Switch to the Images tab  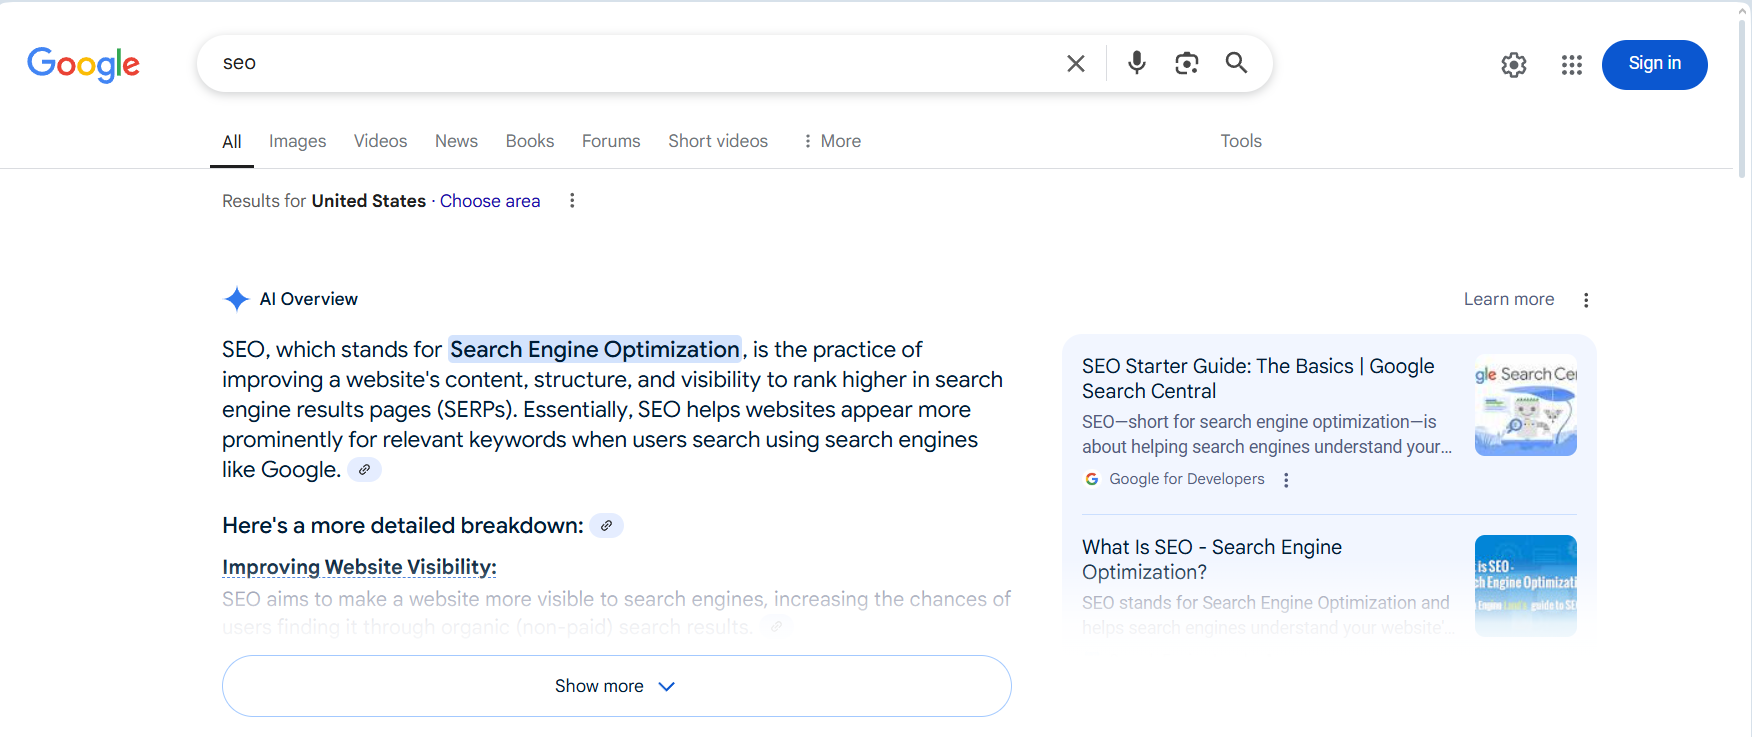pyautogui.click(x=298, y=141)
